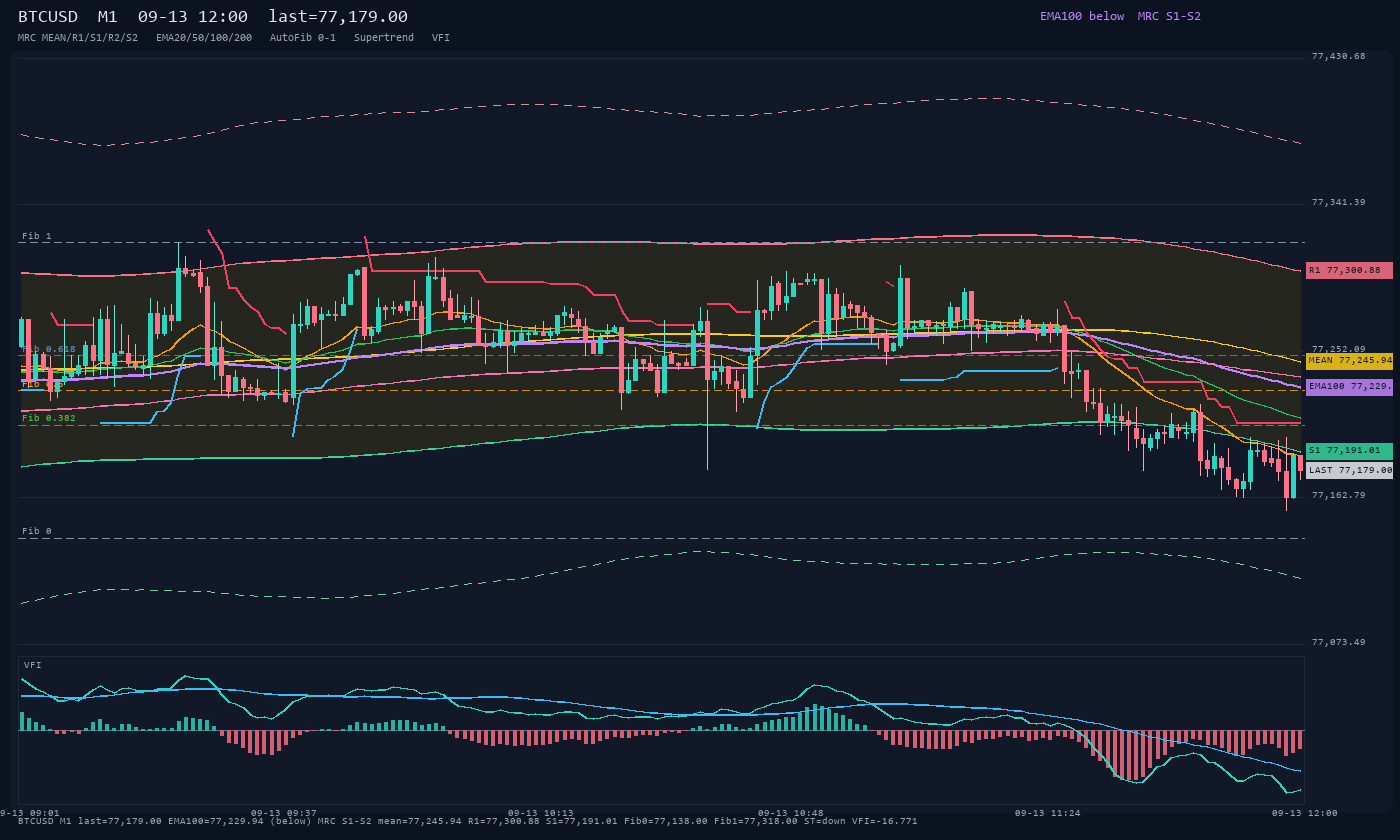Image resolution: width=1400 pixels, height=840 pixels.
Task: Click the purple EMA100 price tag
Action: [1349, 387]
